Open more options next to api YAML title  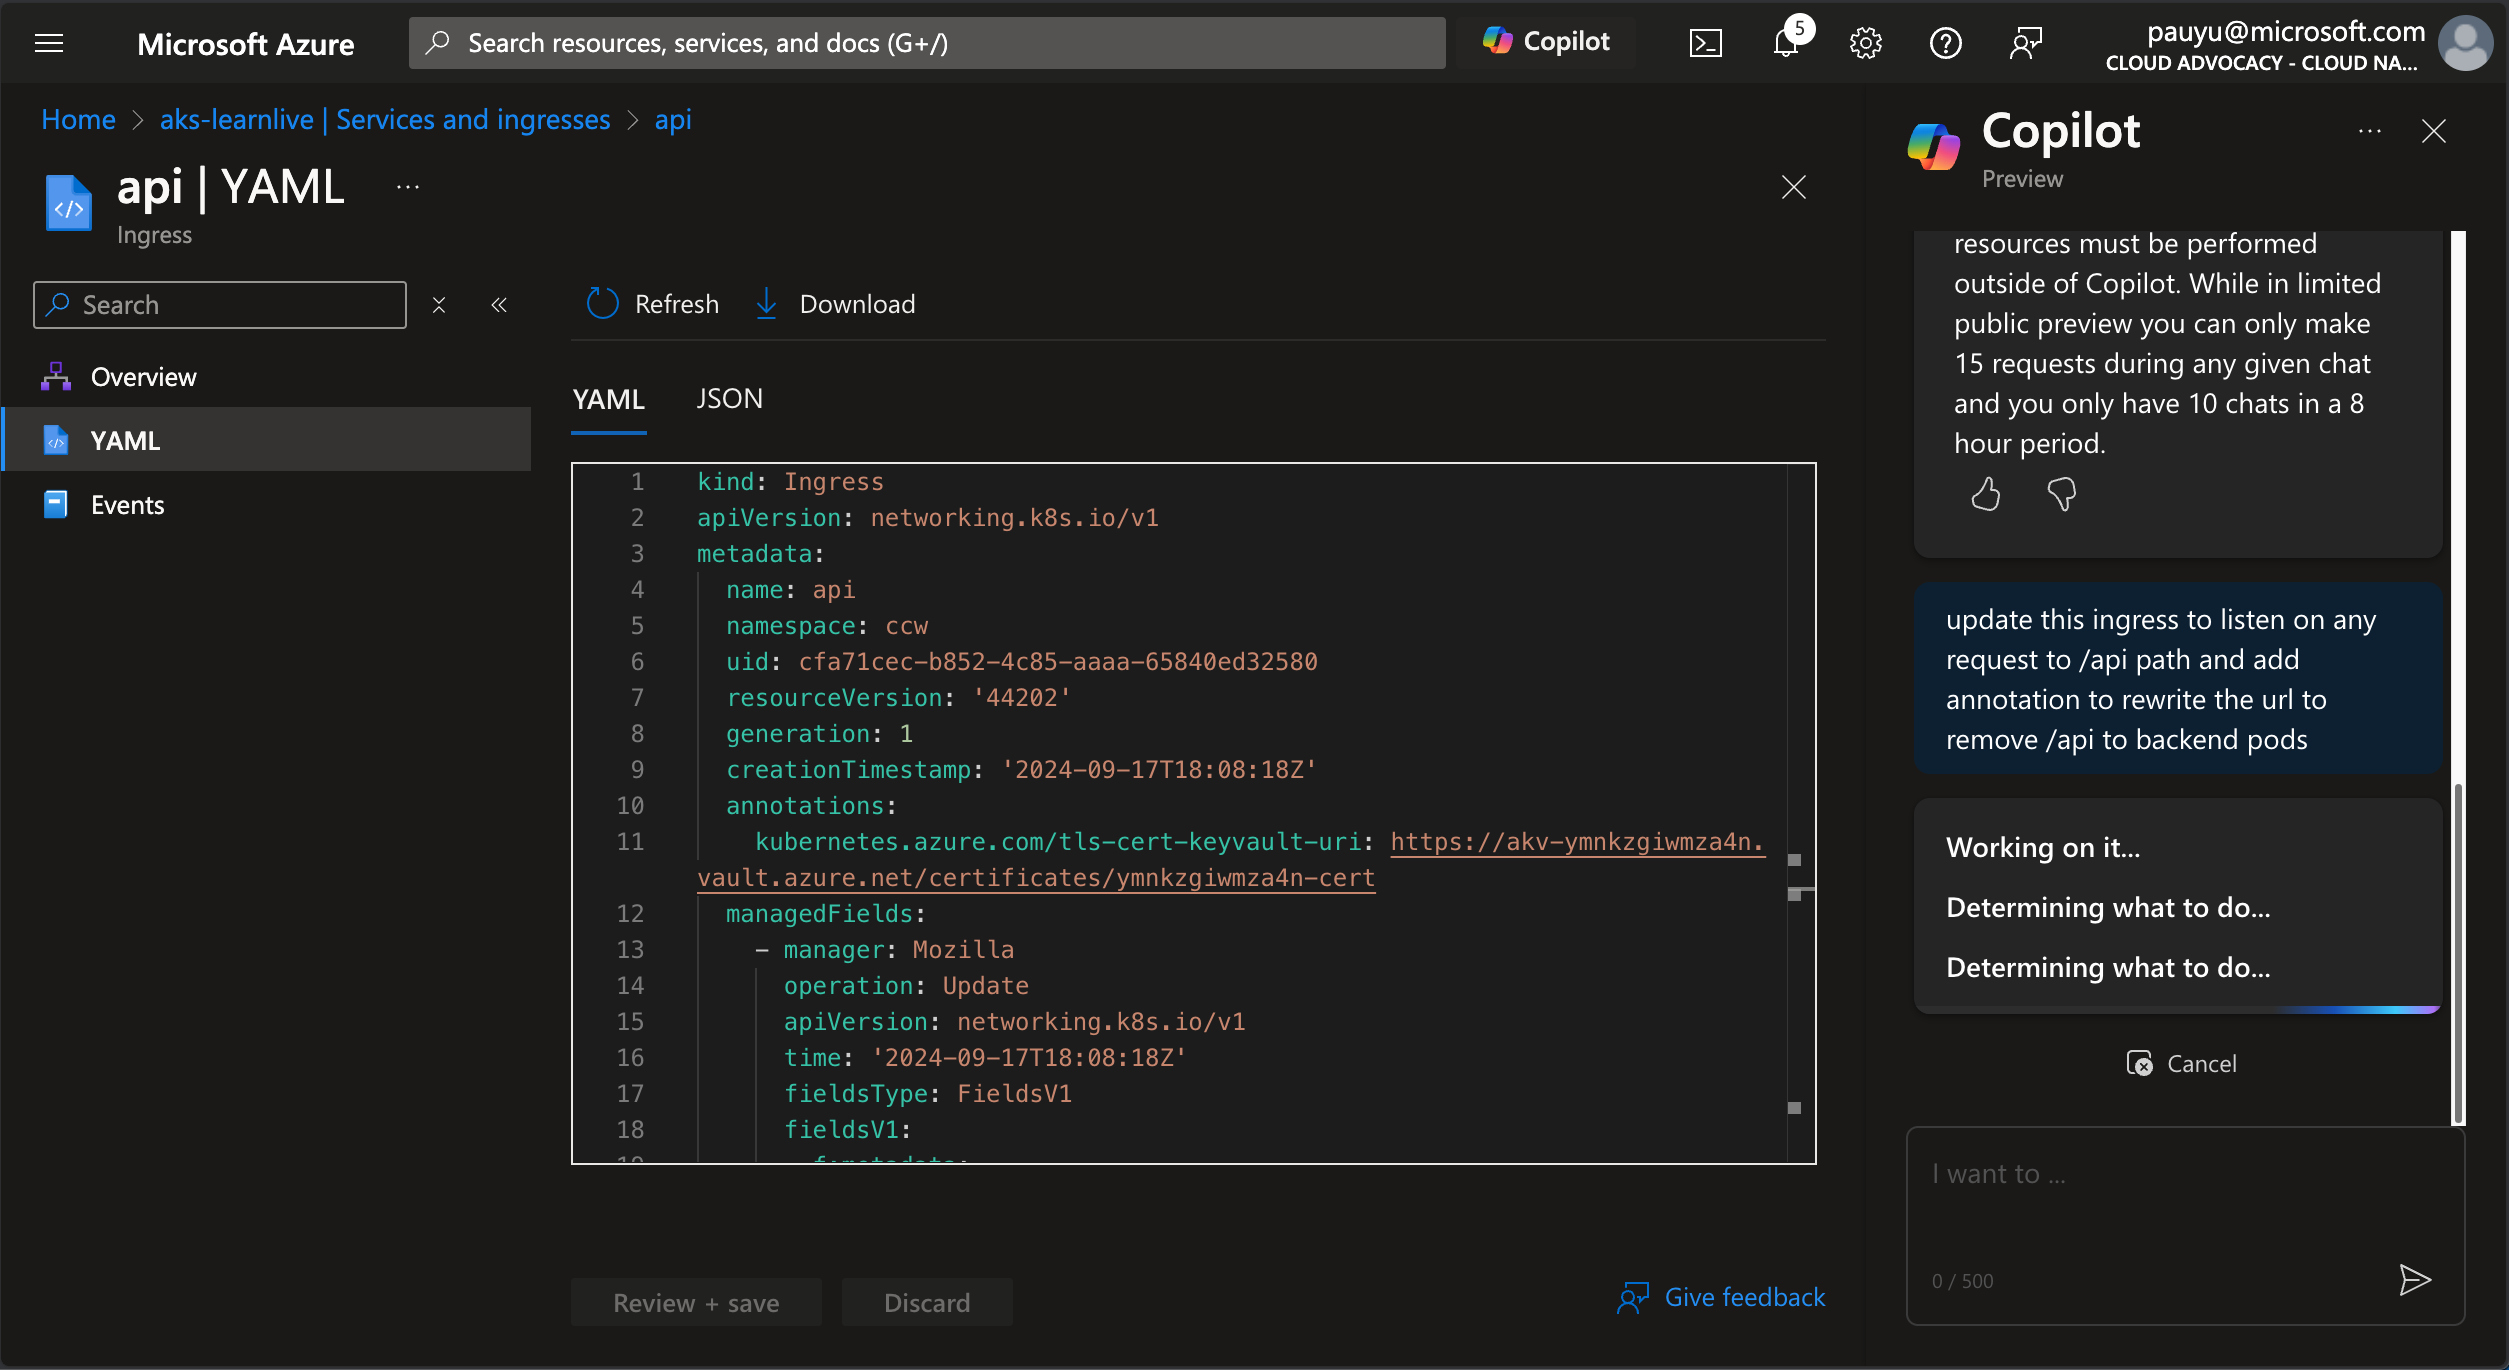coord(408,187)
